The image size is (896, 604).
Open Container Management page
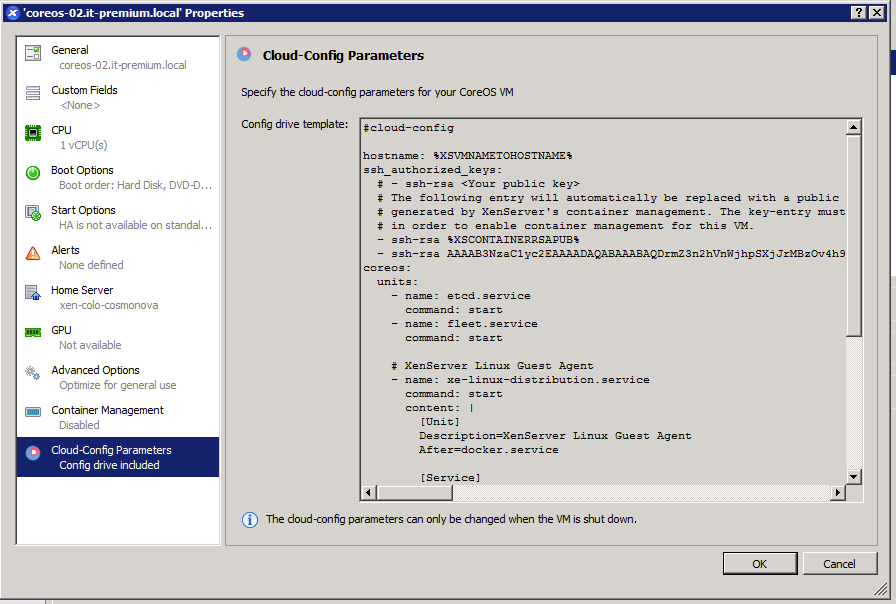click(x=118, y=417)
